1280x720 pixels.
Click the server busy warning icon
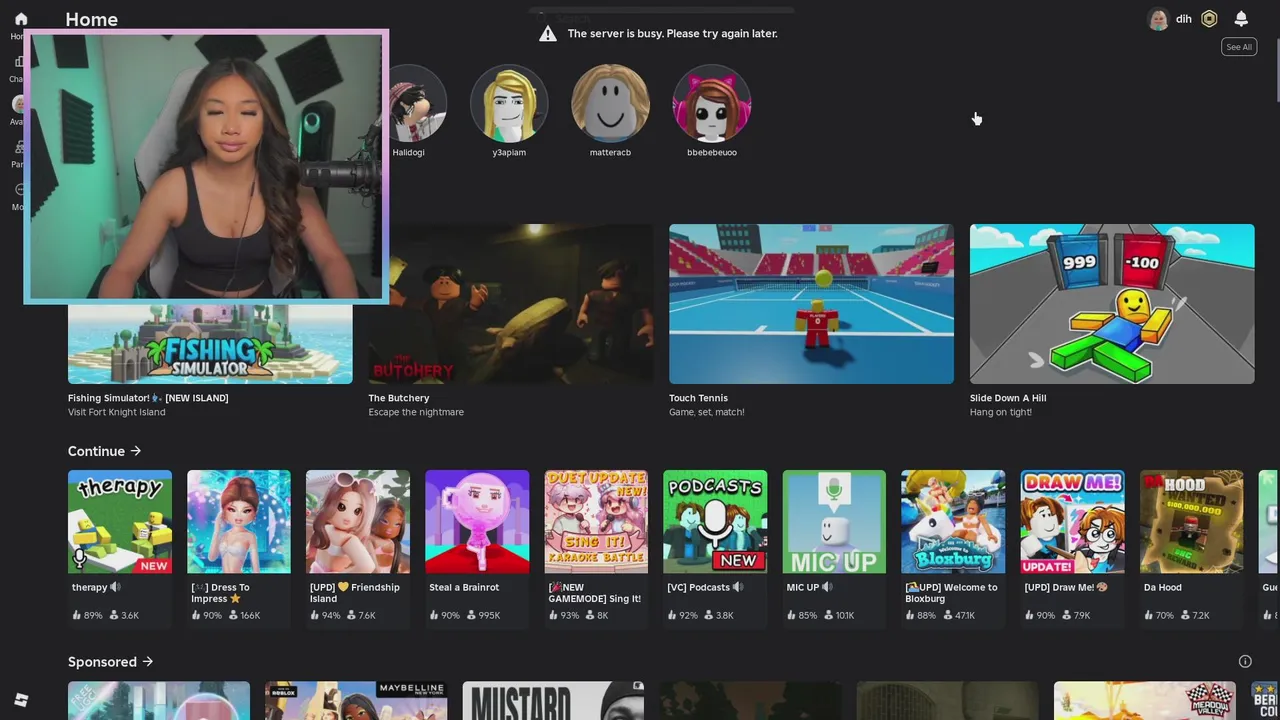tap(548, 34)
